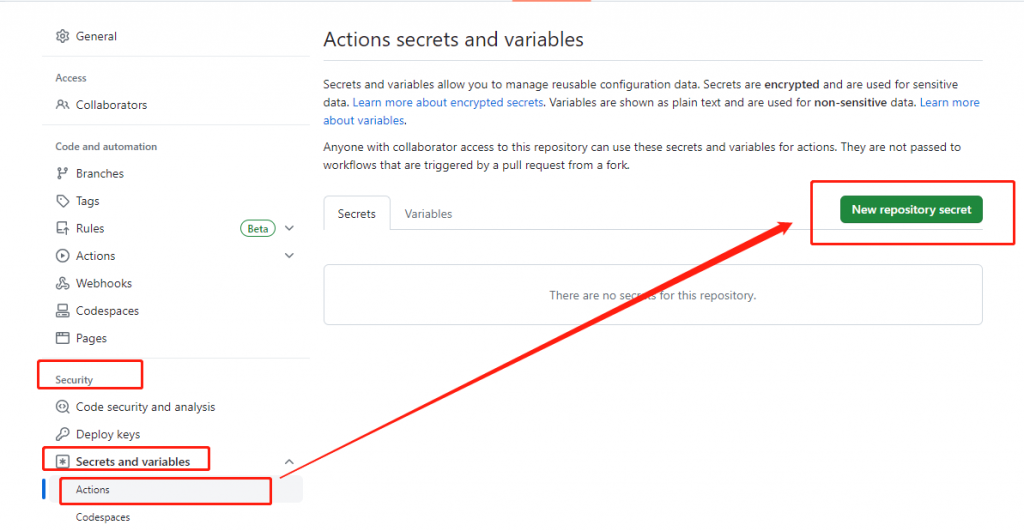Click the General gear icon
This screenshot has width=1024, height=531.
[62, 37]
